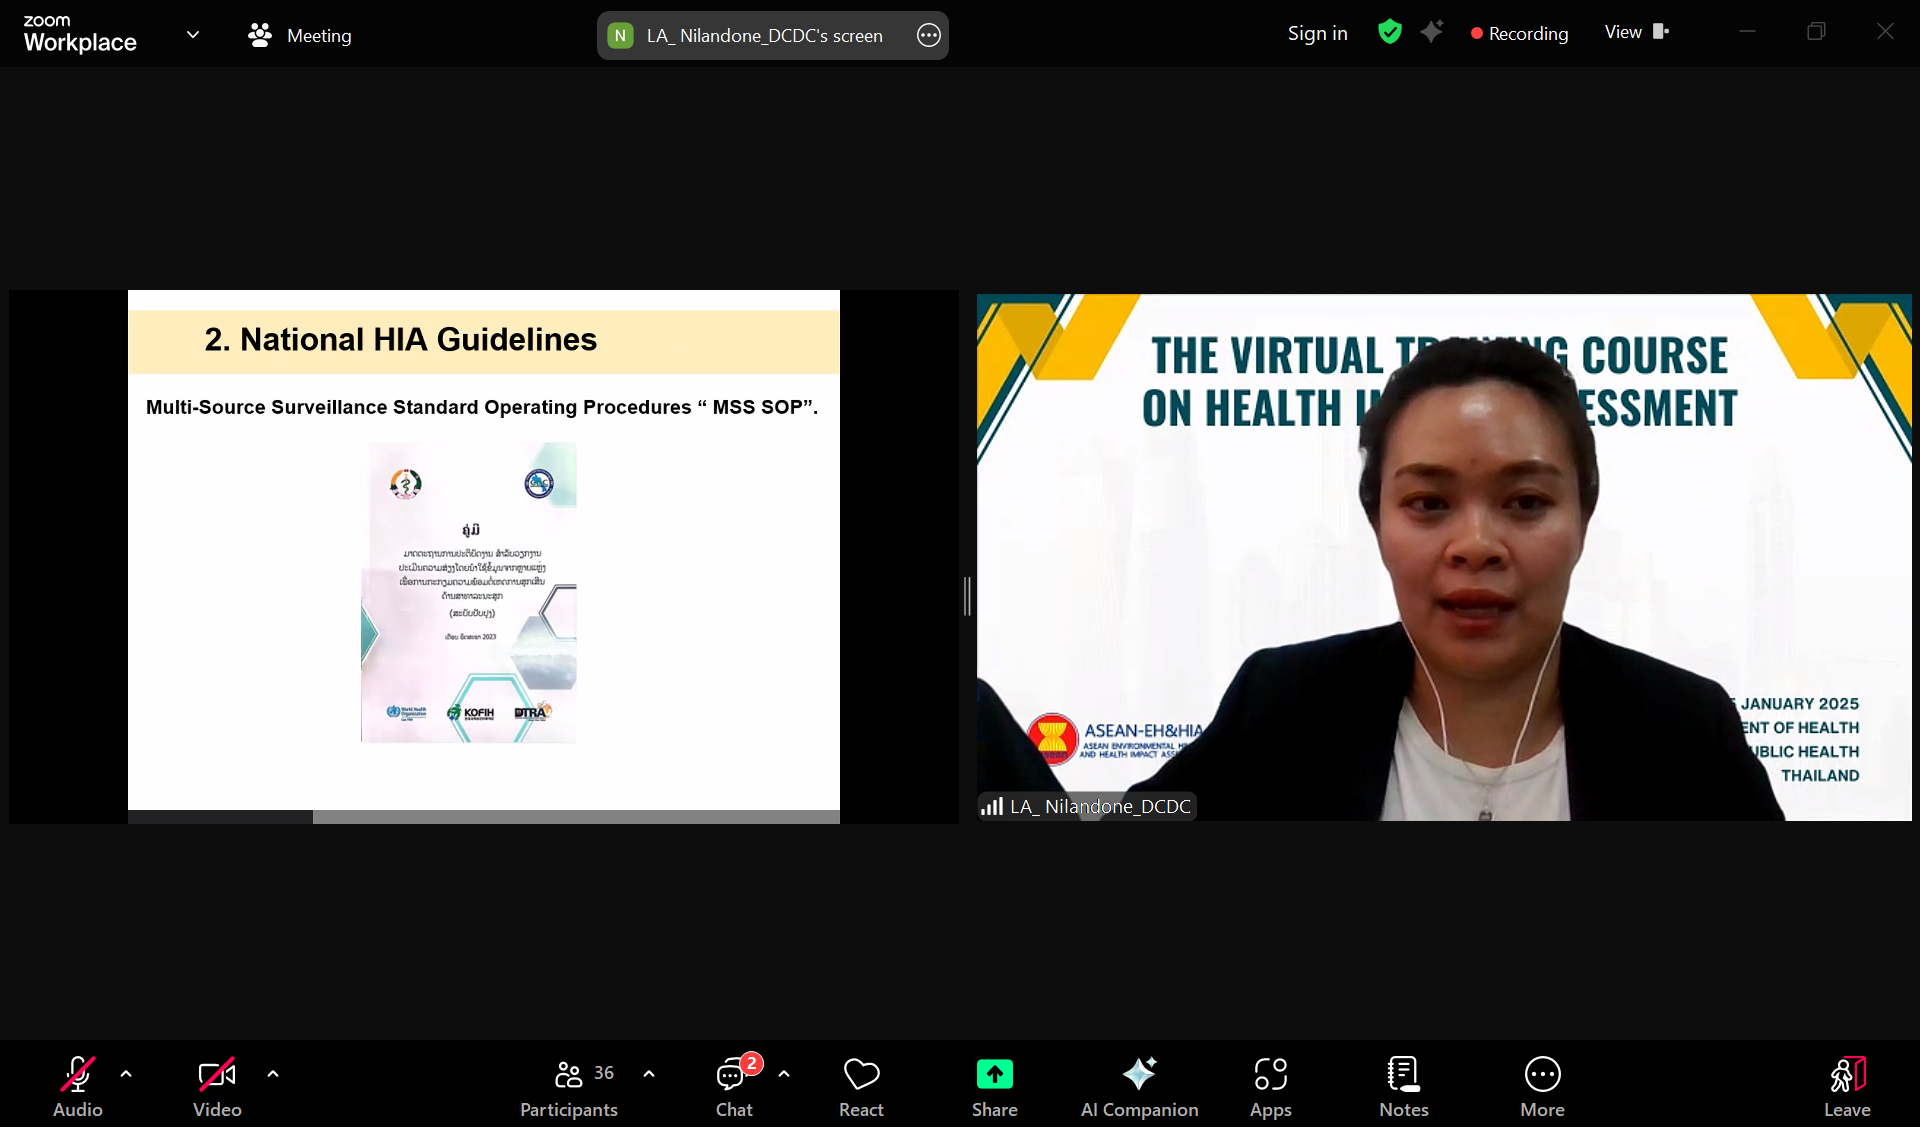
Task: Click the green Share button
Action: (994, 1075)
